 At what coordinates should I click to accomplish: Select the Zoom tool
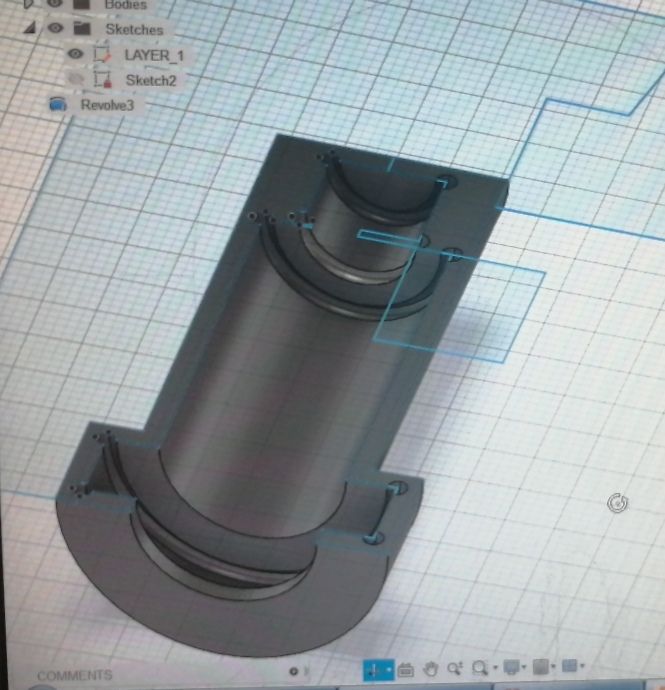[x=455, y=668]
